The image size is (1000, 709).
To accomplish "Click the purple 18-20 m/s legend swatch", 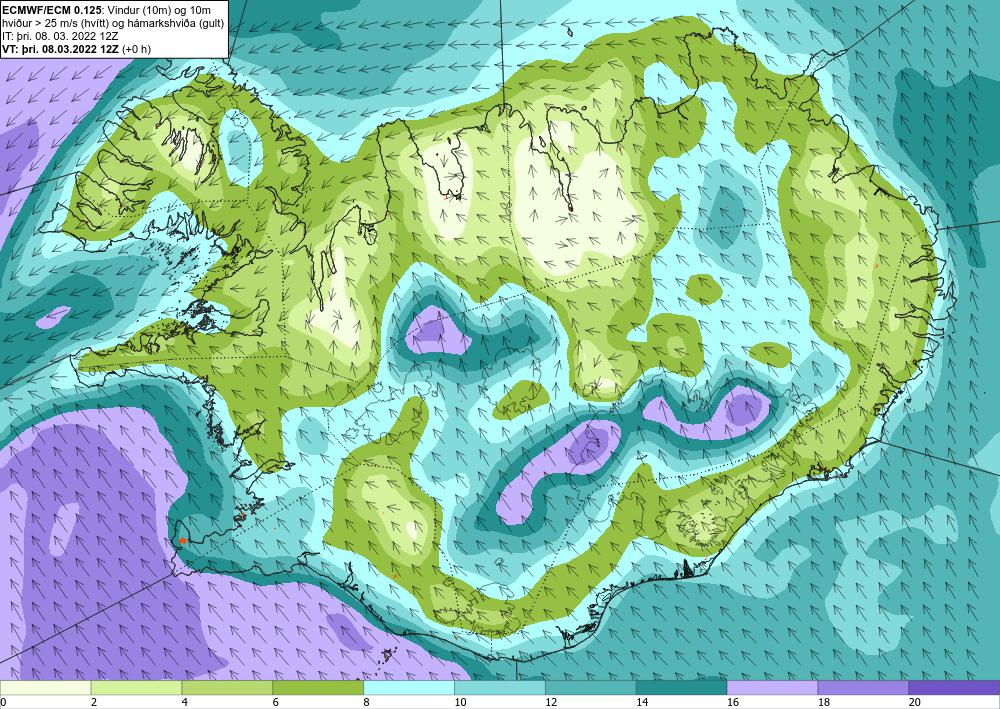I will coord(863,687).
